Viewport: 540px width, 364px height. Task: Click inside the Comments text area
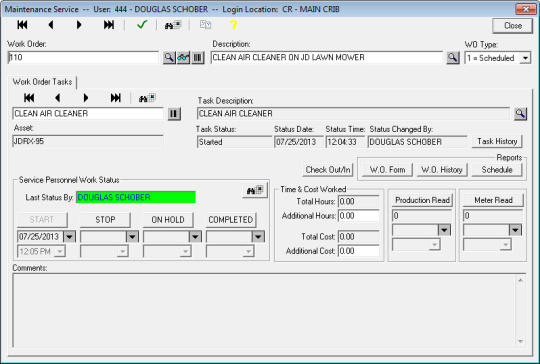pyautogui.click(x=263, y=310)
